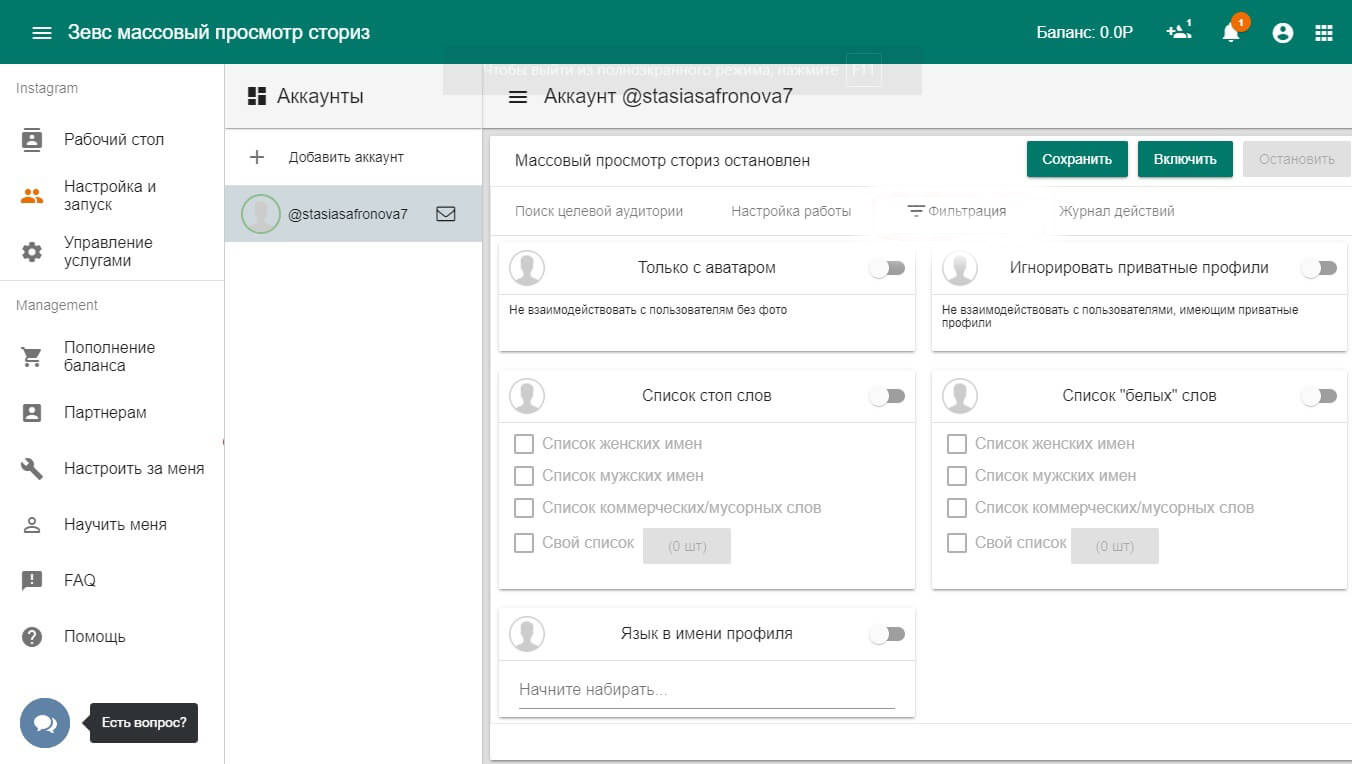This screenshot has width=1352, height=764.
Task: Open the chat bubble support widget
Action: pyautogui.click(x=45, y=723)
